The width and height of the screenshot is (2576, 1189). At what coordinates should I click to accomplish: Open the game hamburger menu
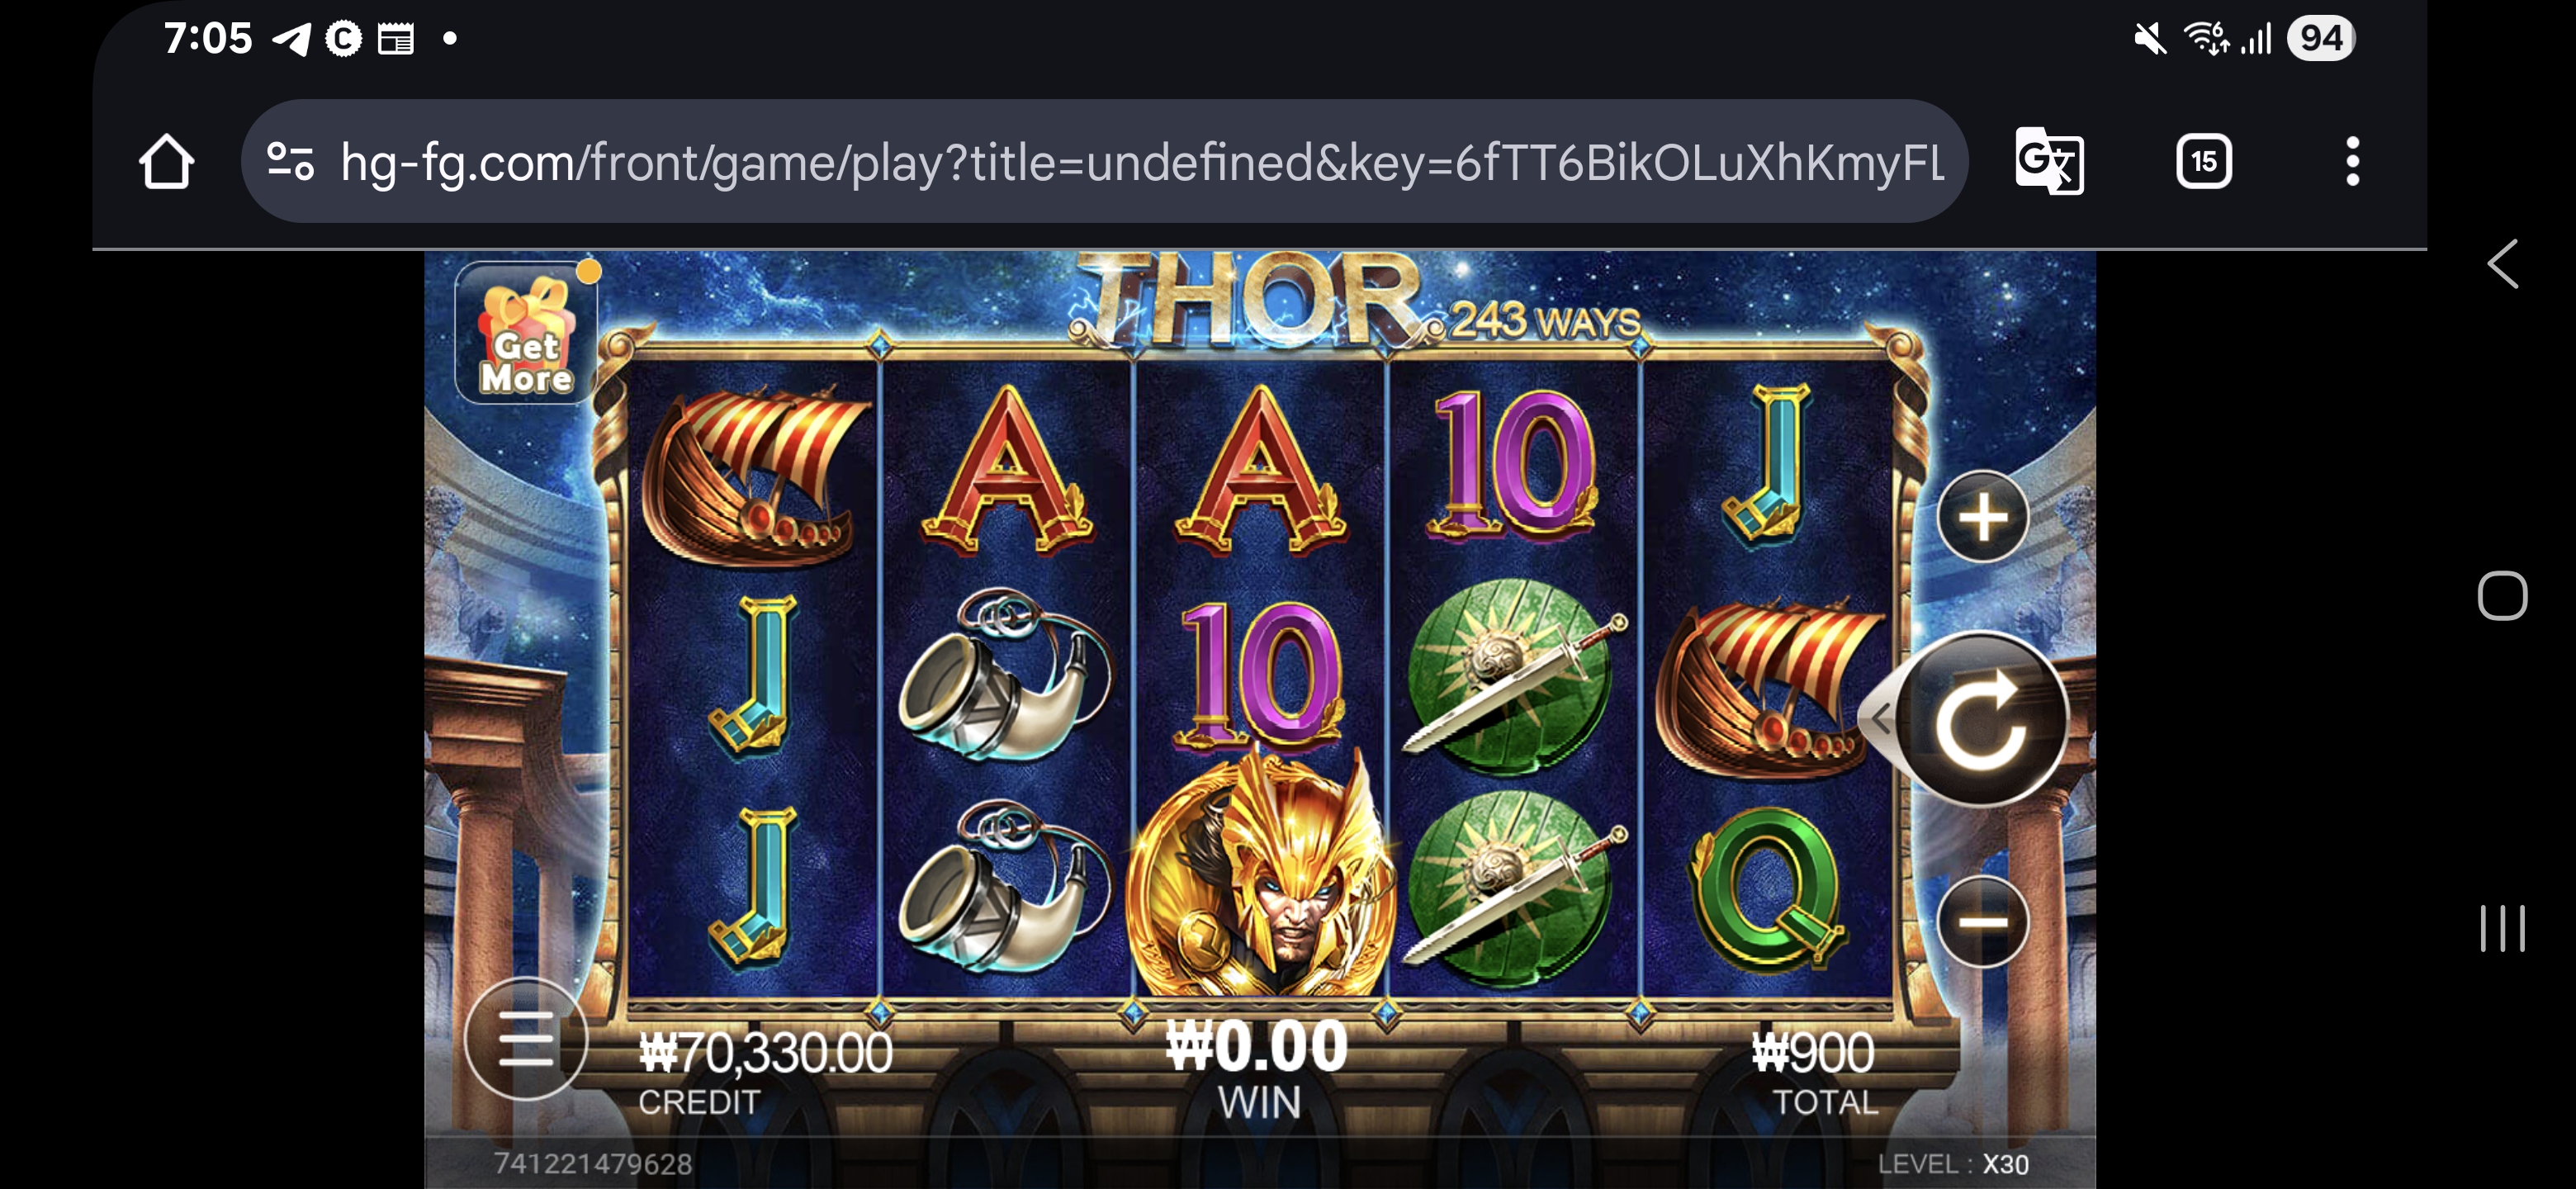coord(526,1038)
